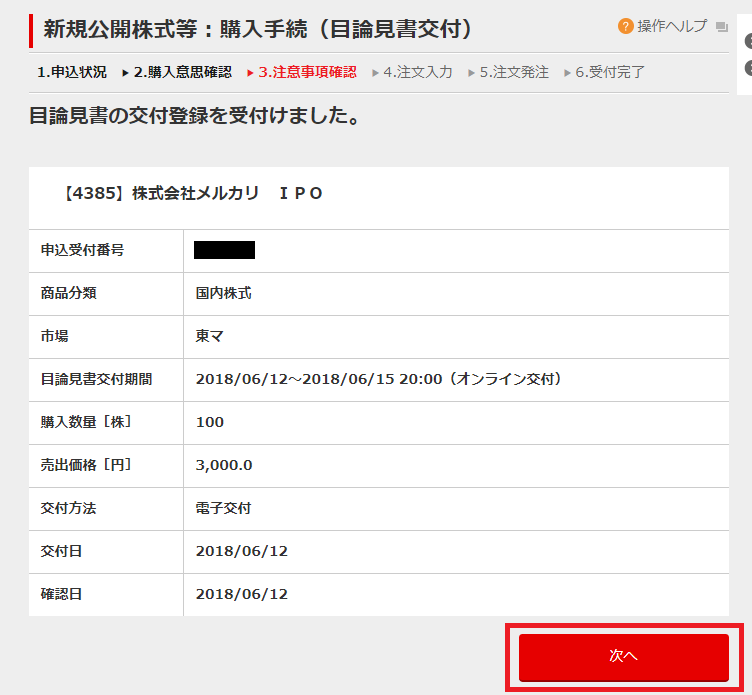Select step 1.申込状況
The width and height of the screenshot is (752, 695).
coord(72,72)
